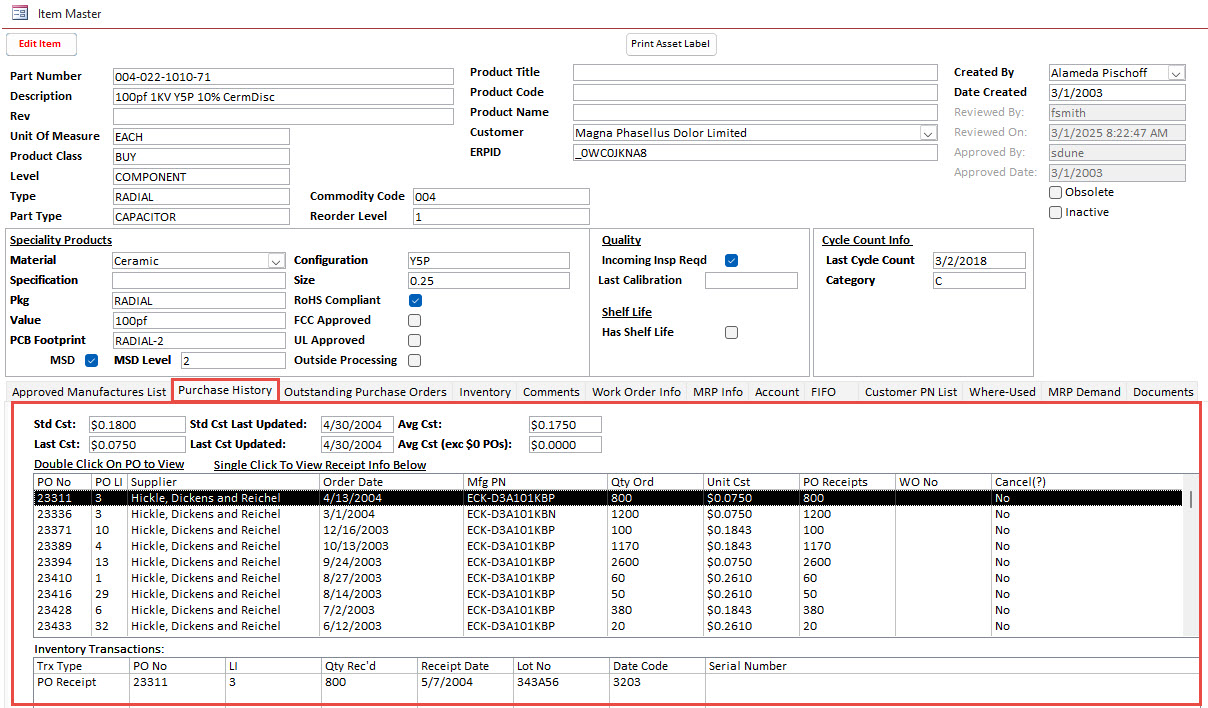Screen dimensions: 1208x708
Task: Select the row for PO 23336
Action: point(400,514)
